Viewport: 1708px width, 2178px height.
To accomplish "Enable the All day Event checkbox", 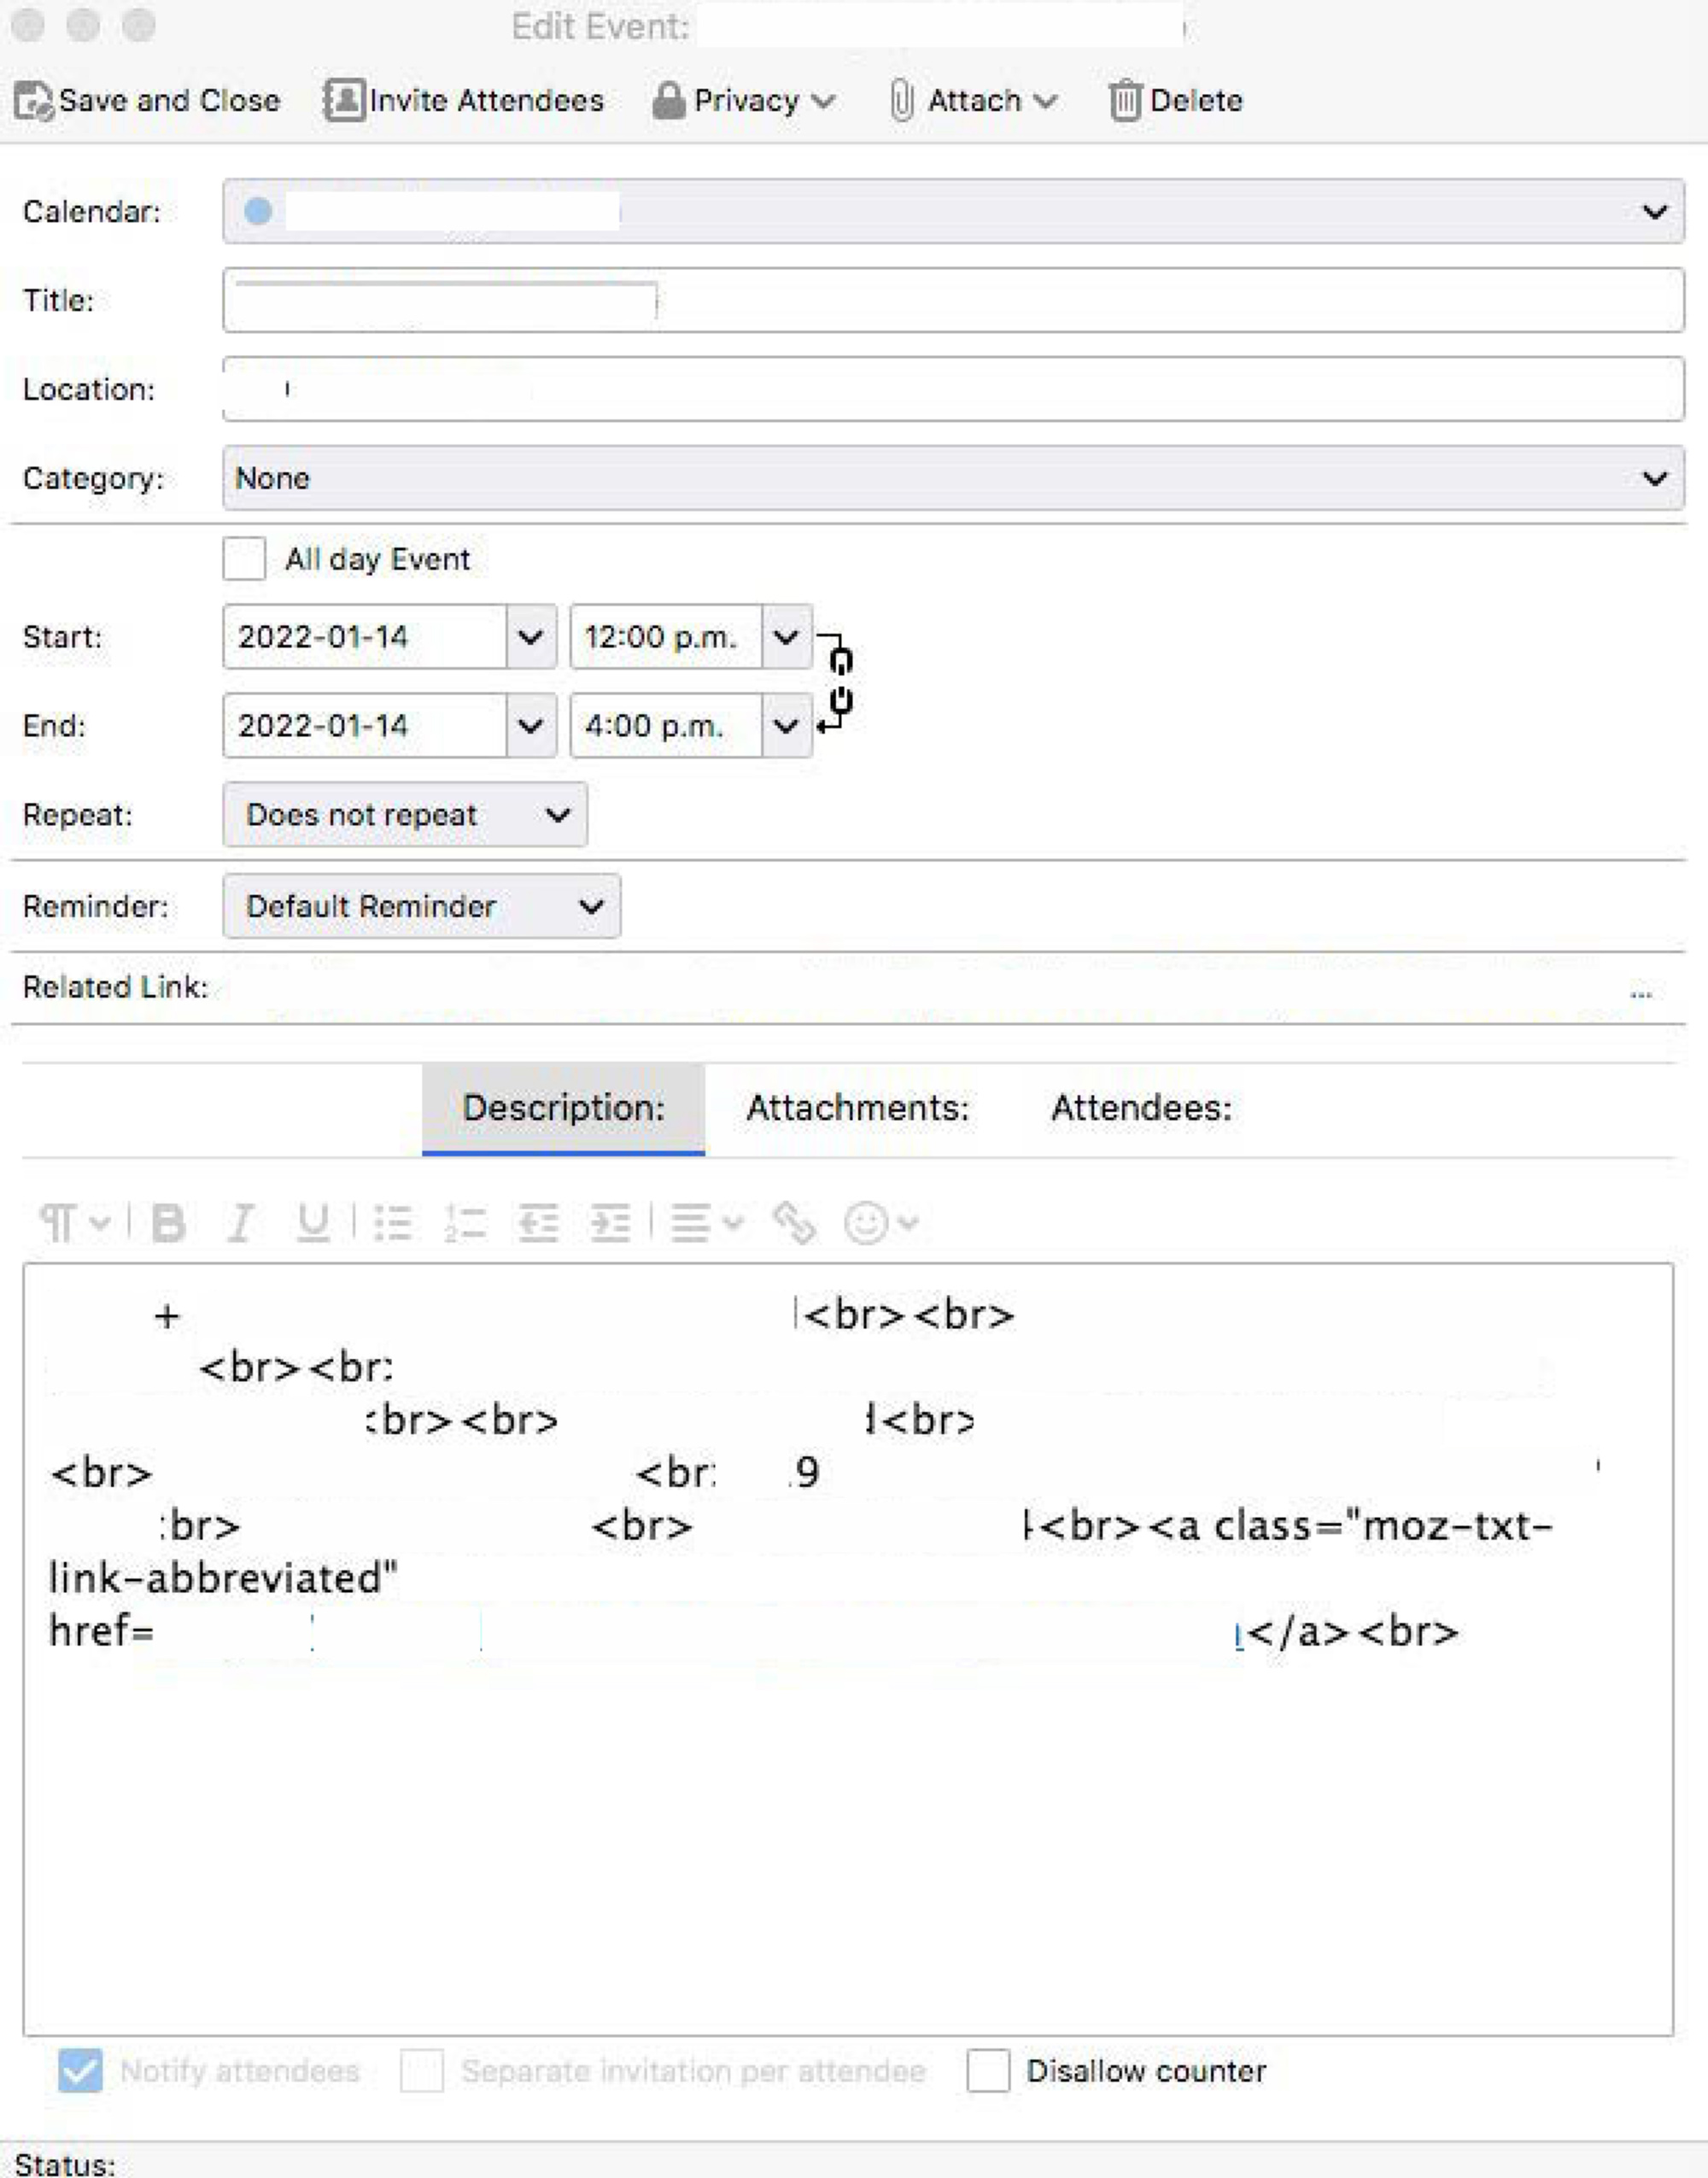I will [244, 558].
